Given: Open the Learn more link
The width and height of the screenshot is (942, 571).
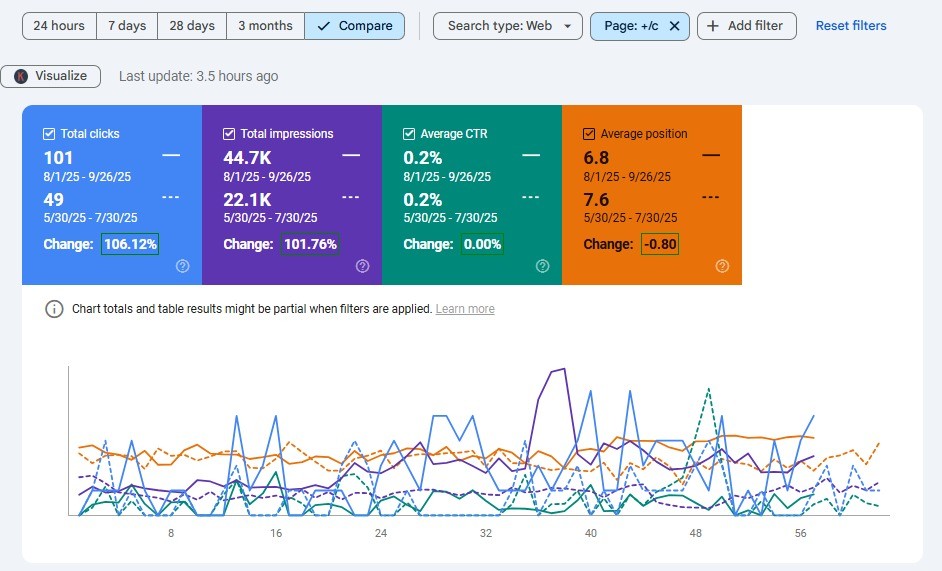Looking at the screenshot, I should [x=465, y=309].
